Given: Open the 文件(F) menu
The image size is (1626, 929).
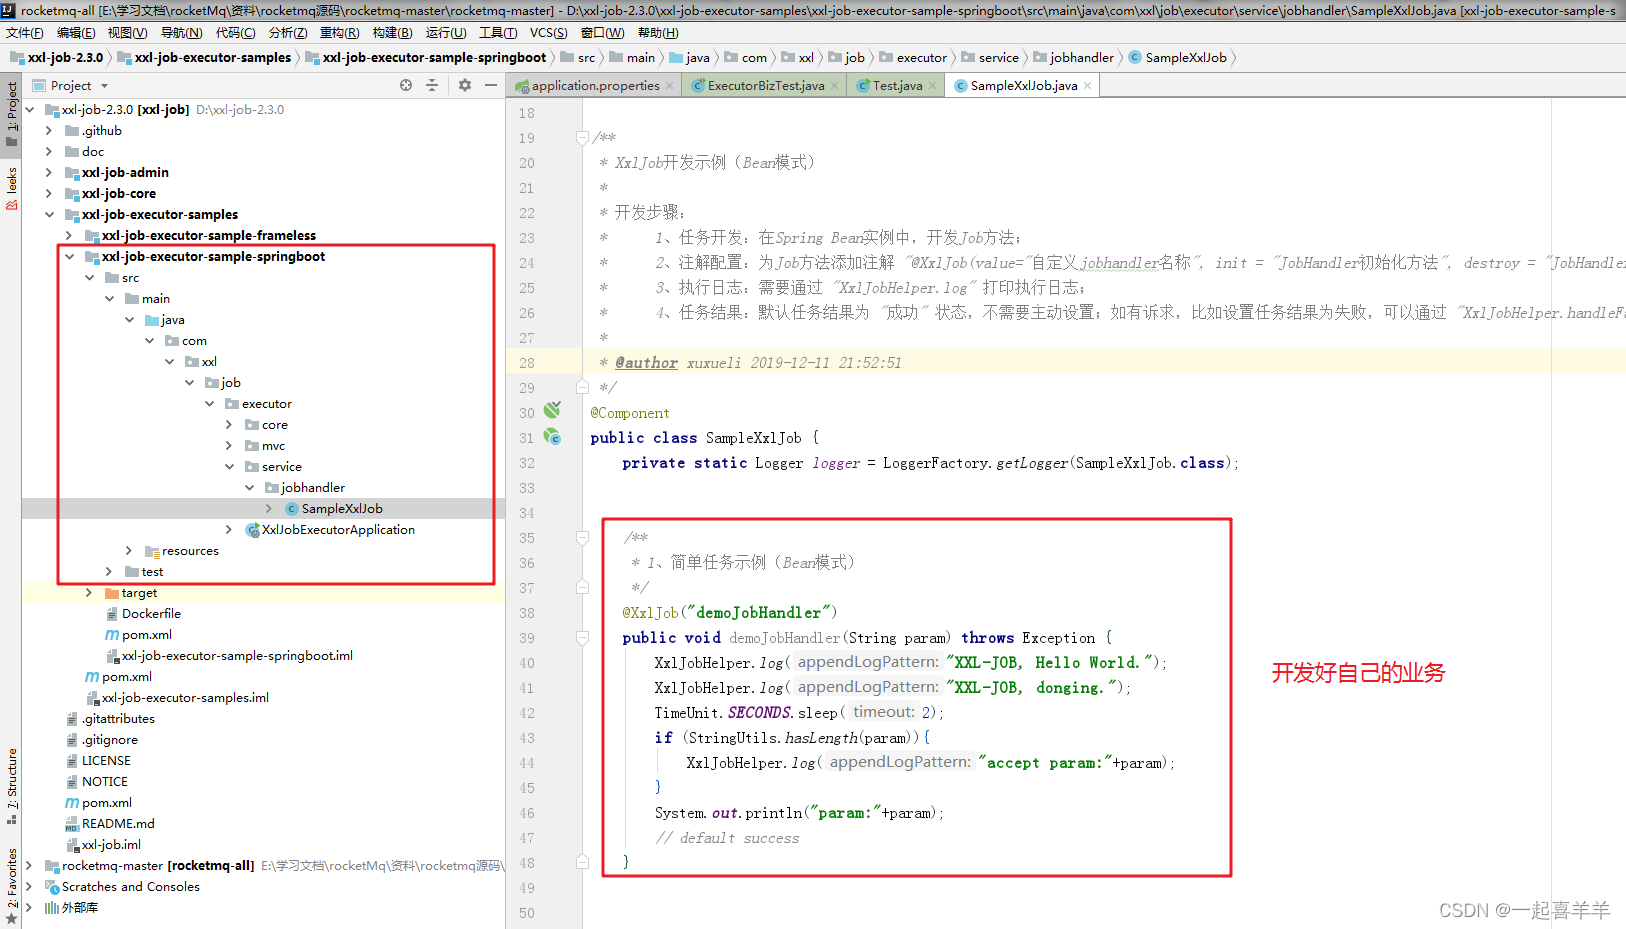Looking at the screenshot, I should point(25,33).
